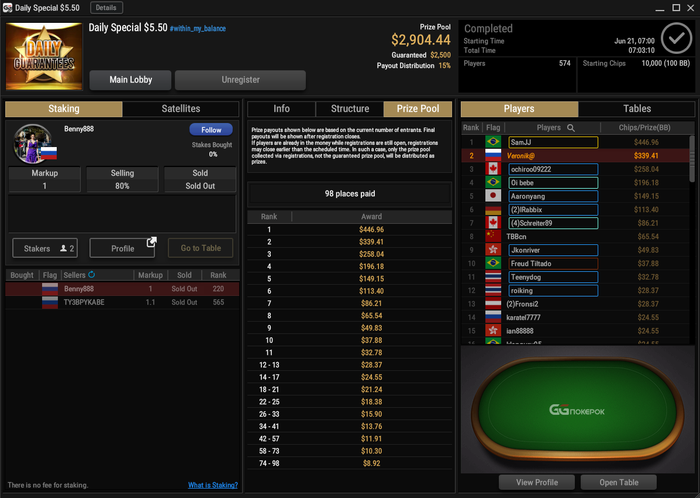Click the completed checkmark icon
700x498 pixels.
click(676, 38)
